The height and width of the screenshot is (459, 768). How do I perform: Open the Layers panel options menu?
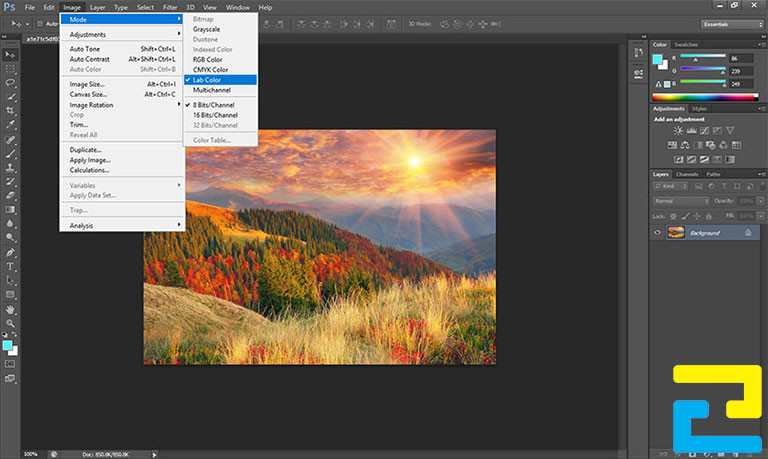[762, 174]
